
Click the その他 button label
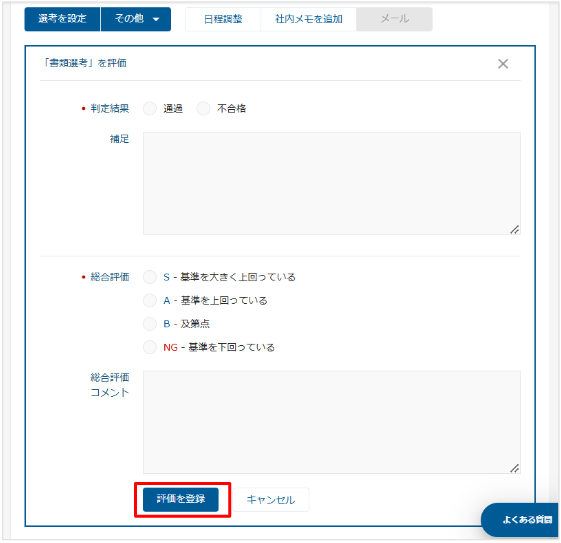129,19
